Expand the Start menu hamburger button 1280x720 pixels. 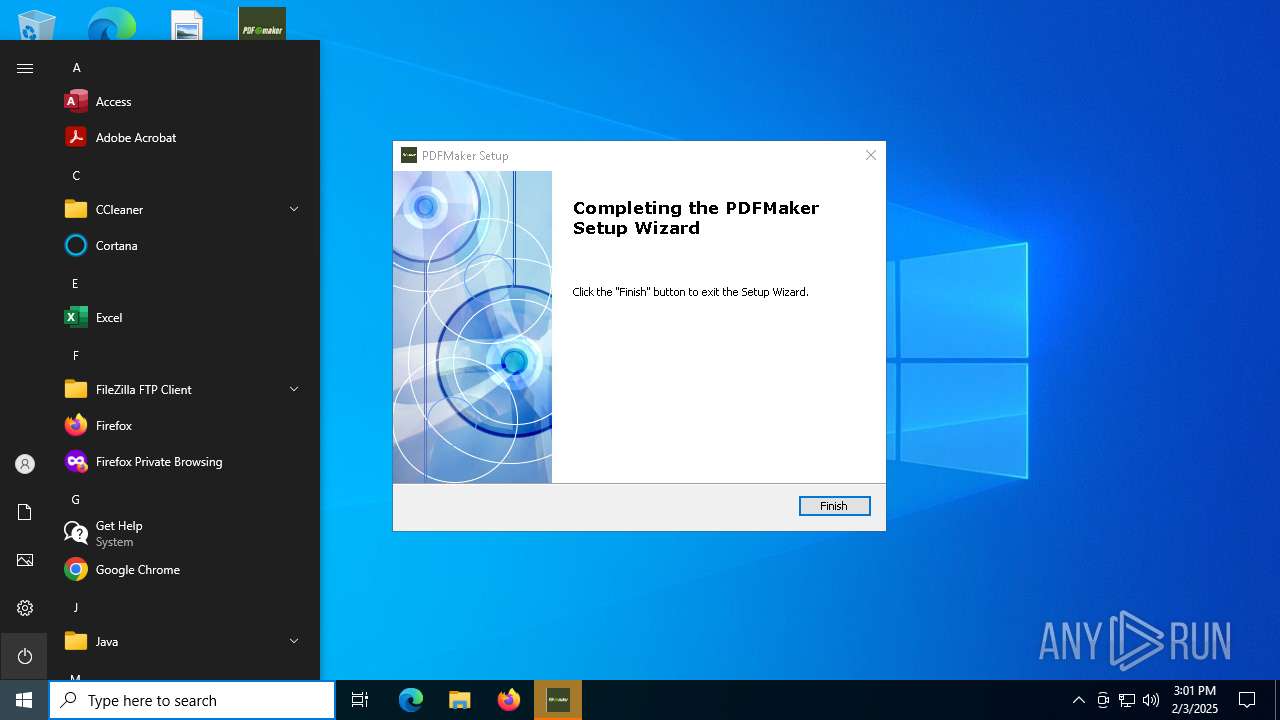point(25,68)
